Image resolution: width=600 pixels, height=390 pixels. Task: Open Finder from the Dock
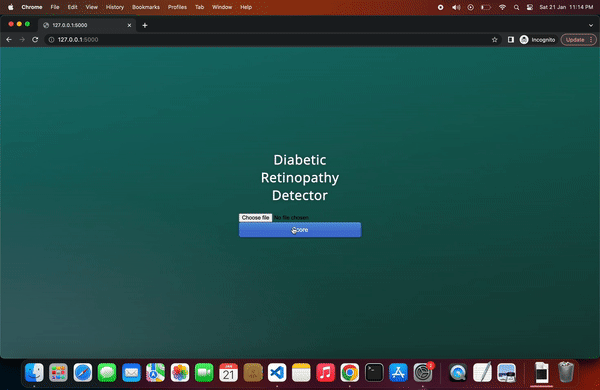[34, 372]
